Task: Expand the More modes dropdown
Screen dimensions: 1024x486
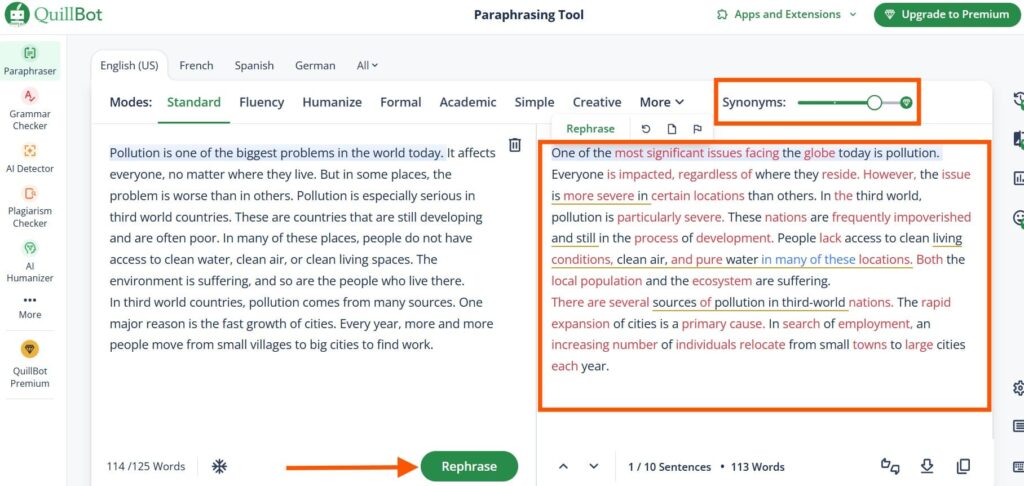Action: coord(661,102)
